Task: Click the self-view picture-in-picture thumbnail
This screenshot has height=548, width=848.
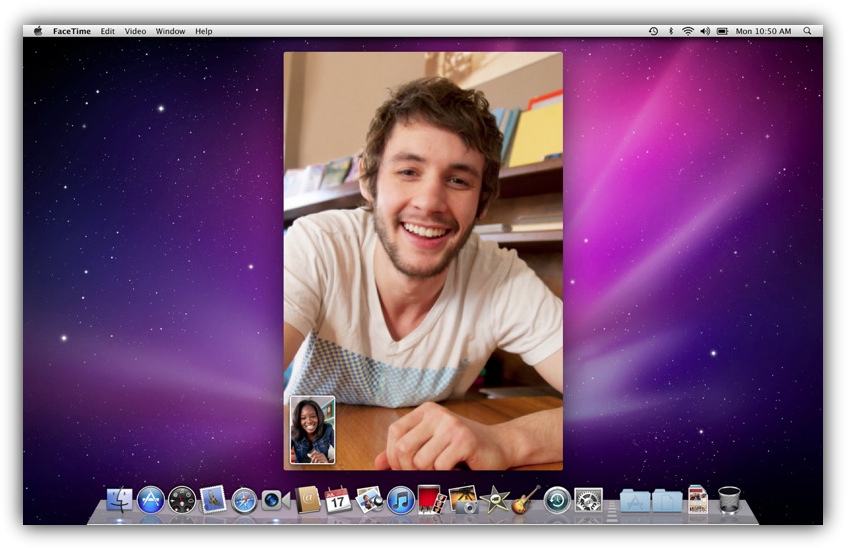Action: (x=313, y=430)
